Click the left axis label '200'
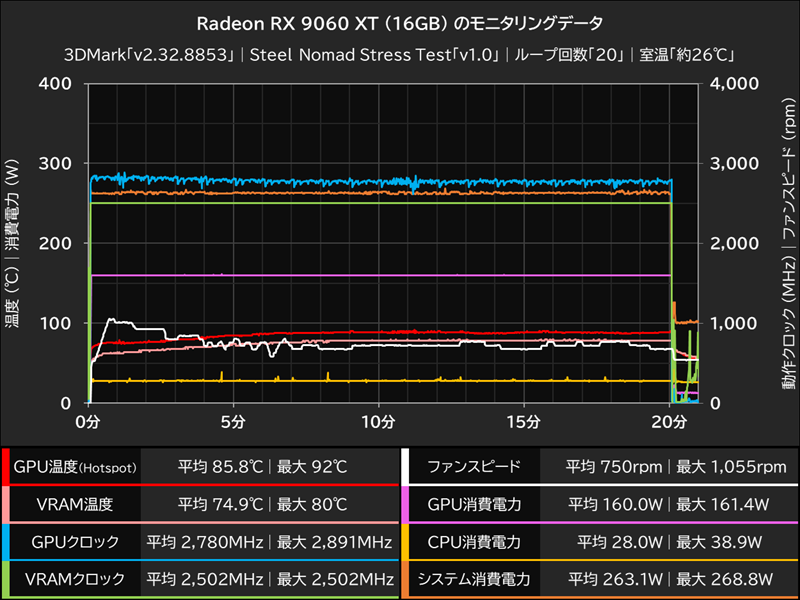800x600 pixels. click(x=55, y=243)
